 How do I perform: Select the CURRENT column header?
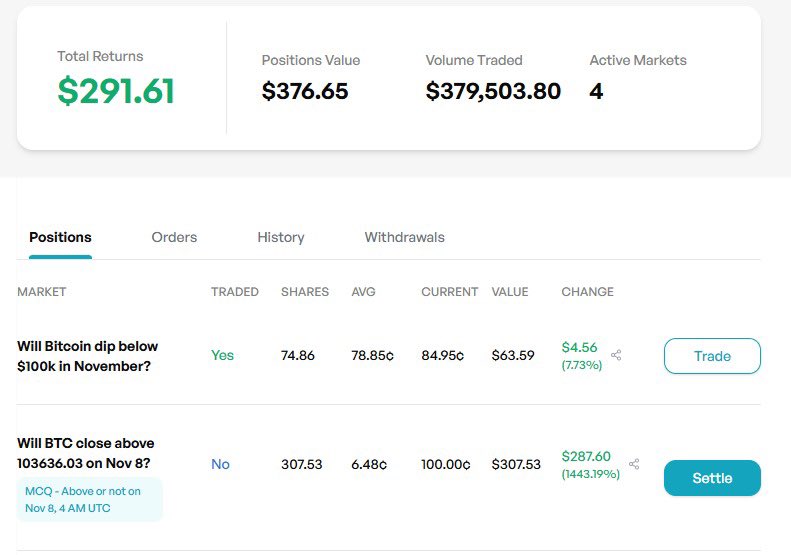[449, 292]
